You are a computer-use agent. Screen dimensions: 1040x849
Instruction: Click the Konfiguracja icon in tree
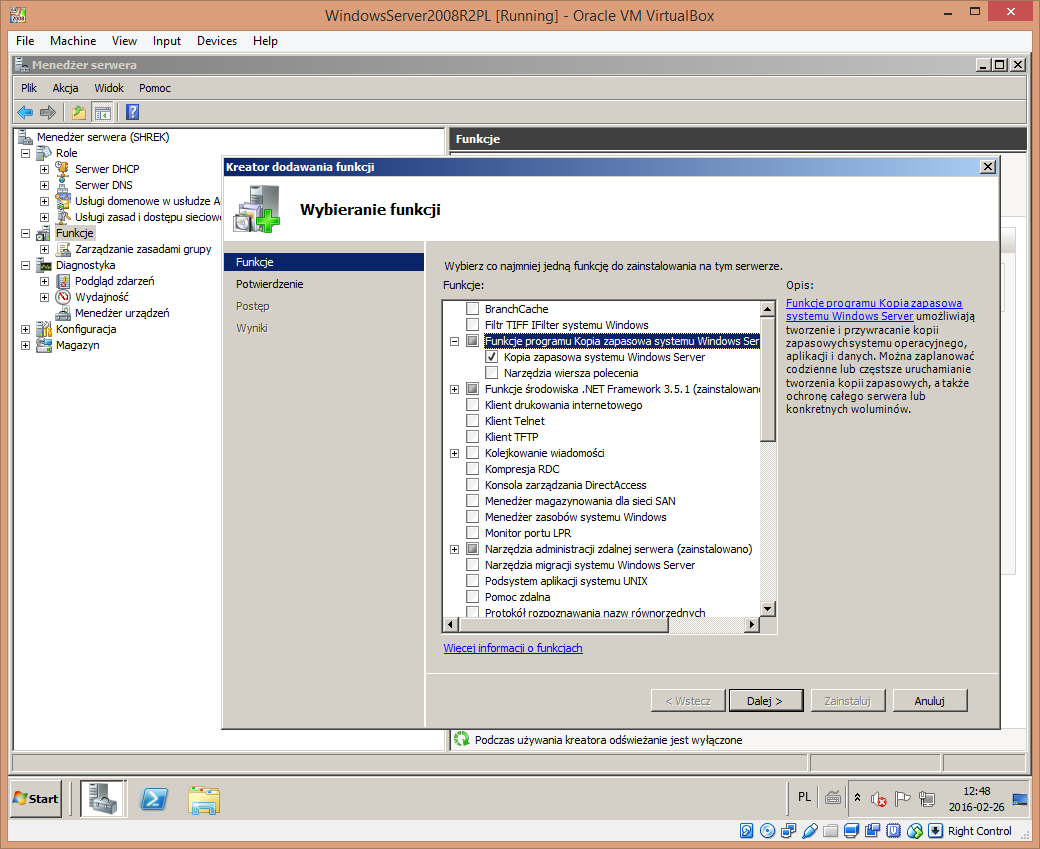coord(44,329)
